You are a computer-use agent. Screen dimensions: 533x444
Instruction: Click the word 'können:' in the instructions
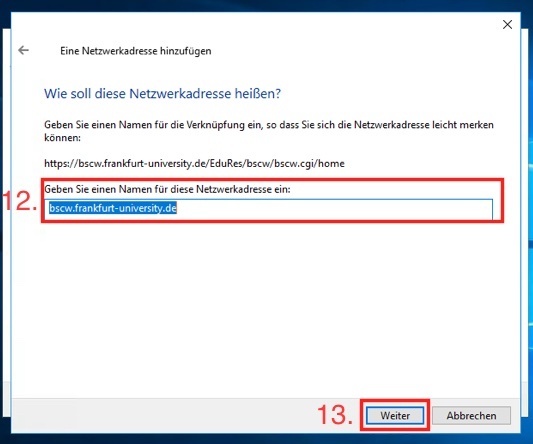(x=63, y=138)
